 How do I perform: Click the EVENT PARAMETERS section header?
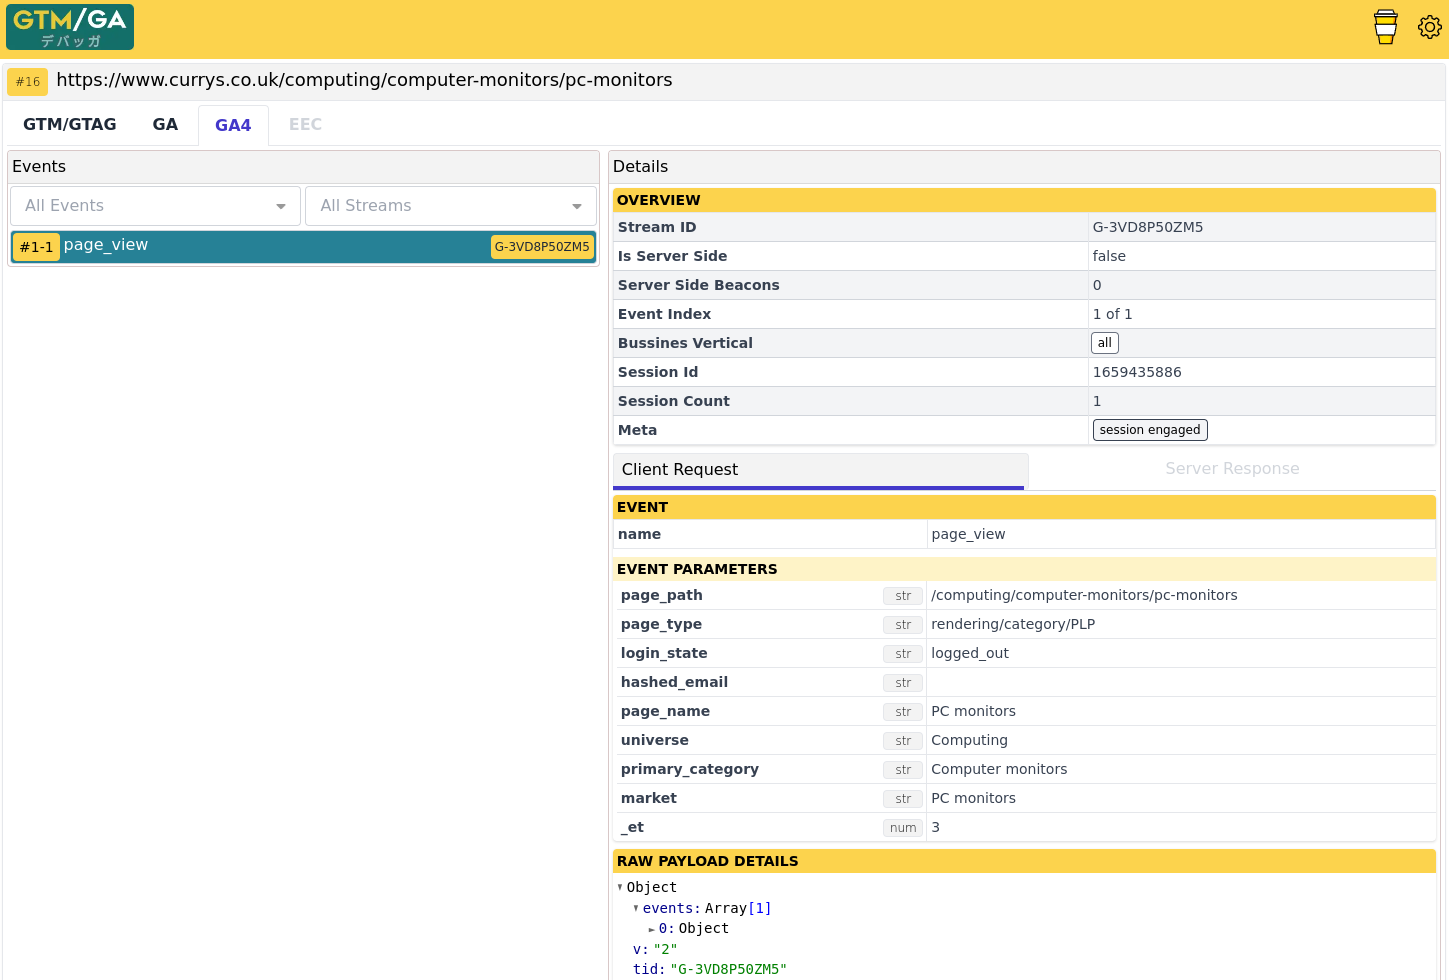click(1024, 569)
